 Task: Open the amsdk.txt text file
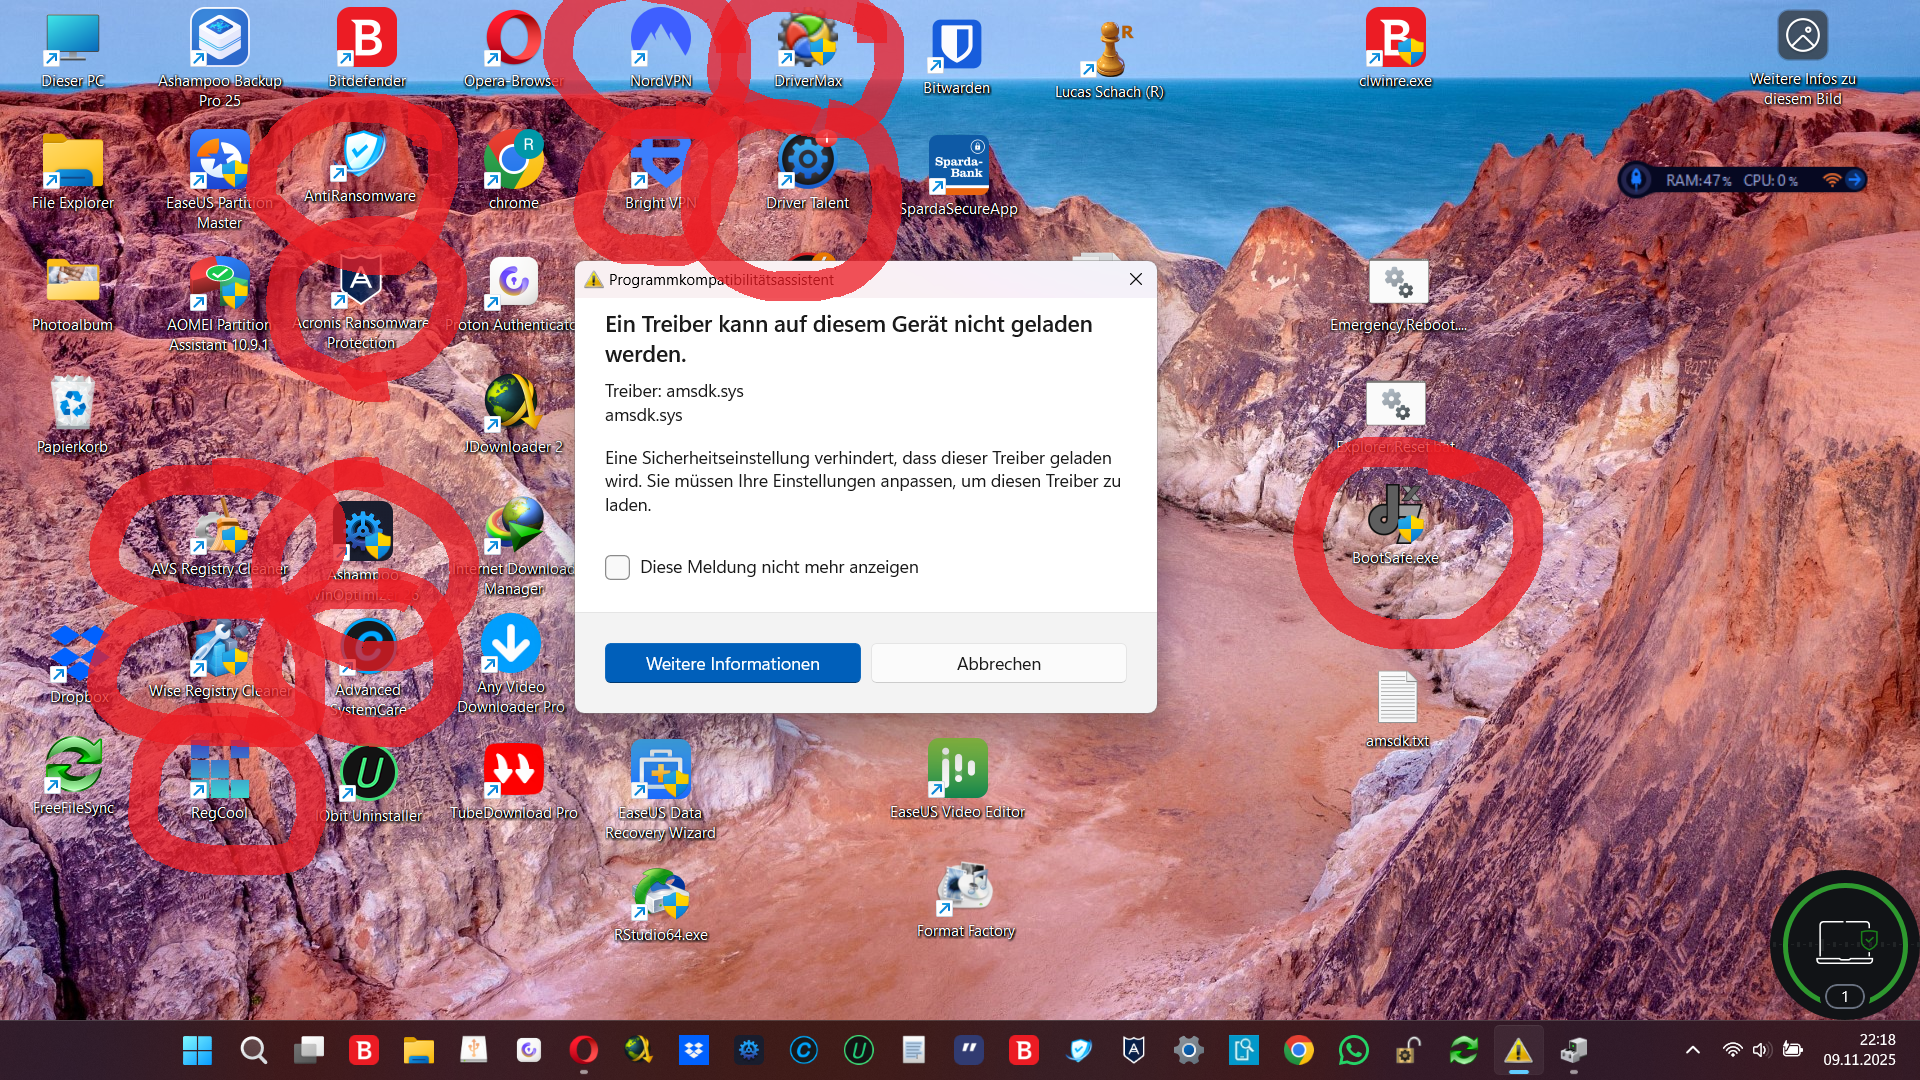coord(1397,698)
